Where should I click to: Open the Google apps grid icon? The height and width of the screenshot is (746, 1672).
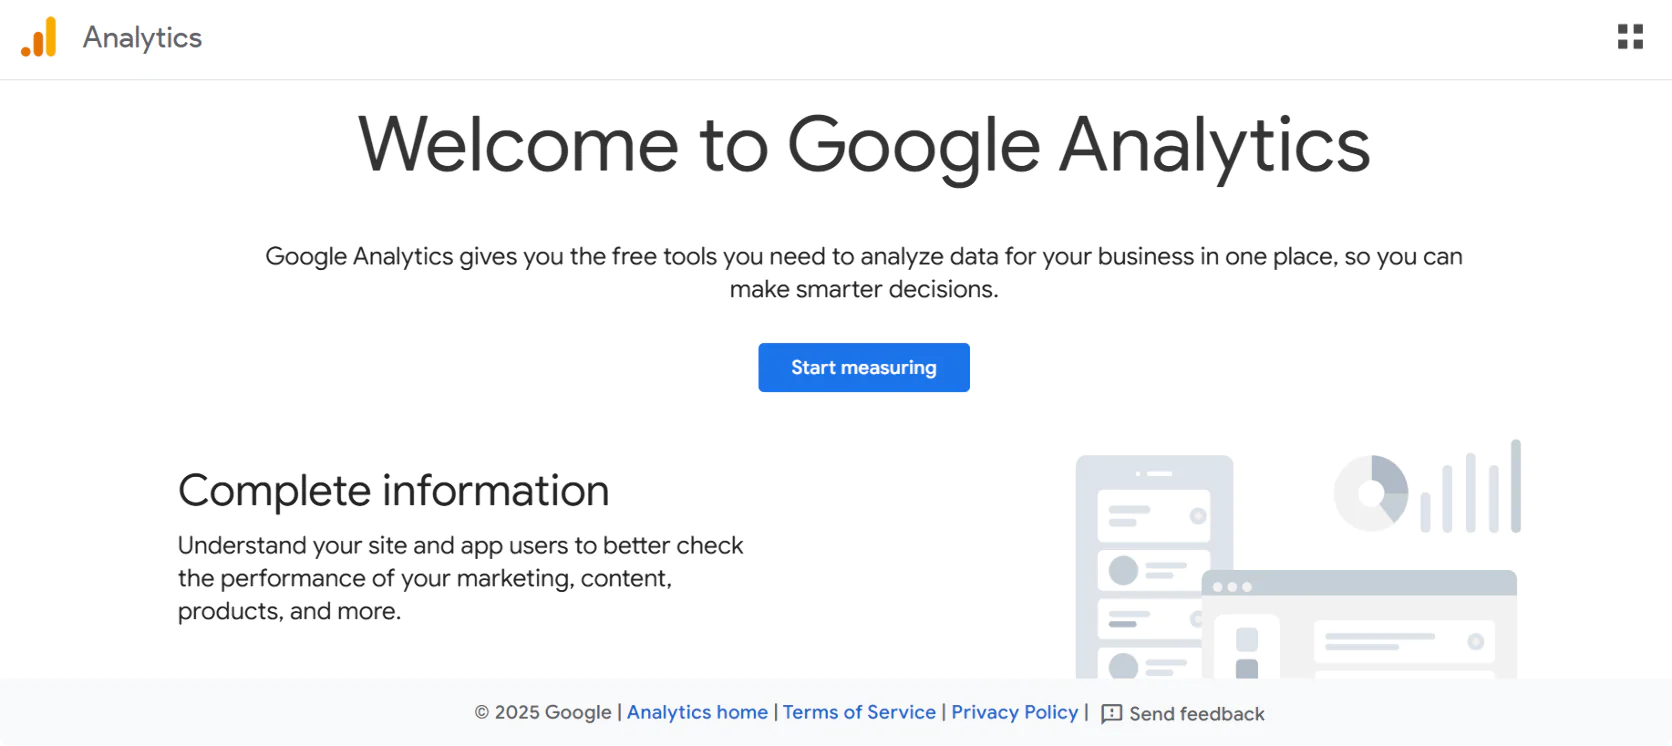click(1630, 37)
